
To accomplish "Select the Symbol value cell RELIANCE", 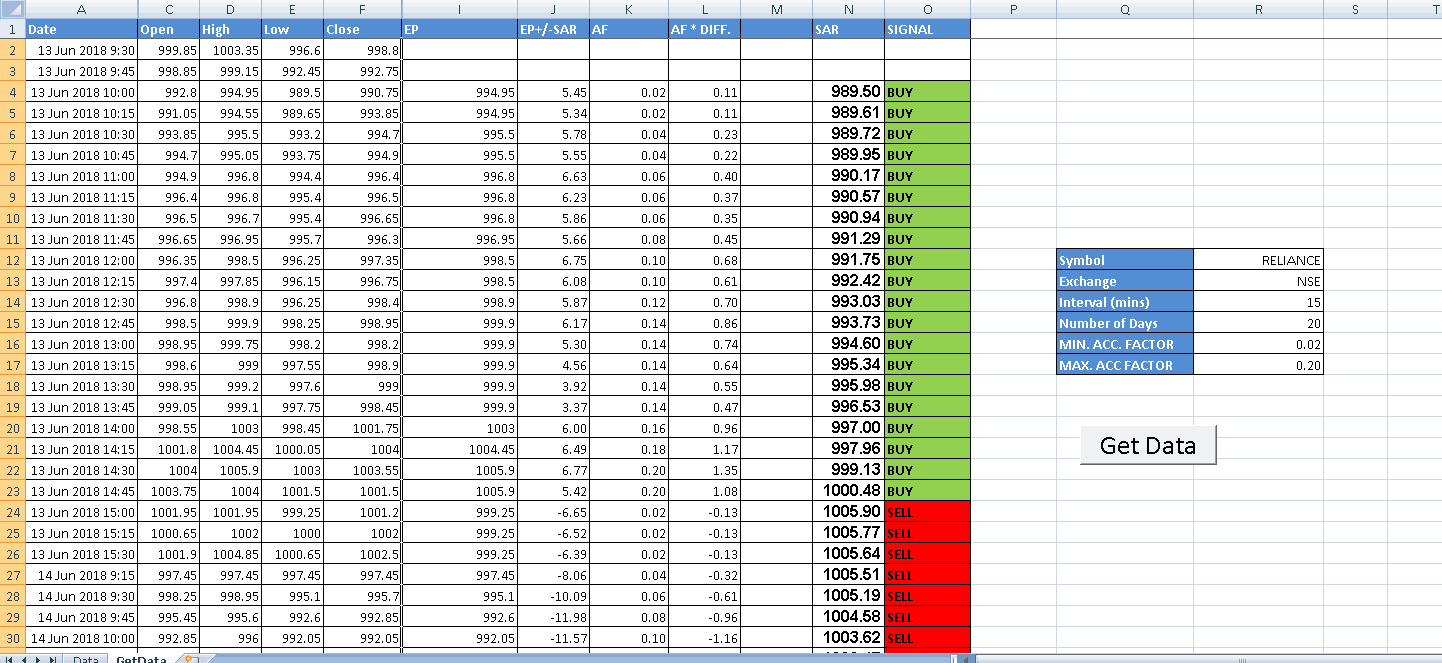I will (1258, 260).
